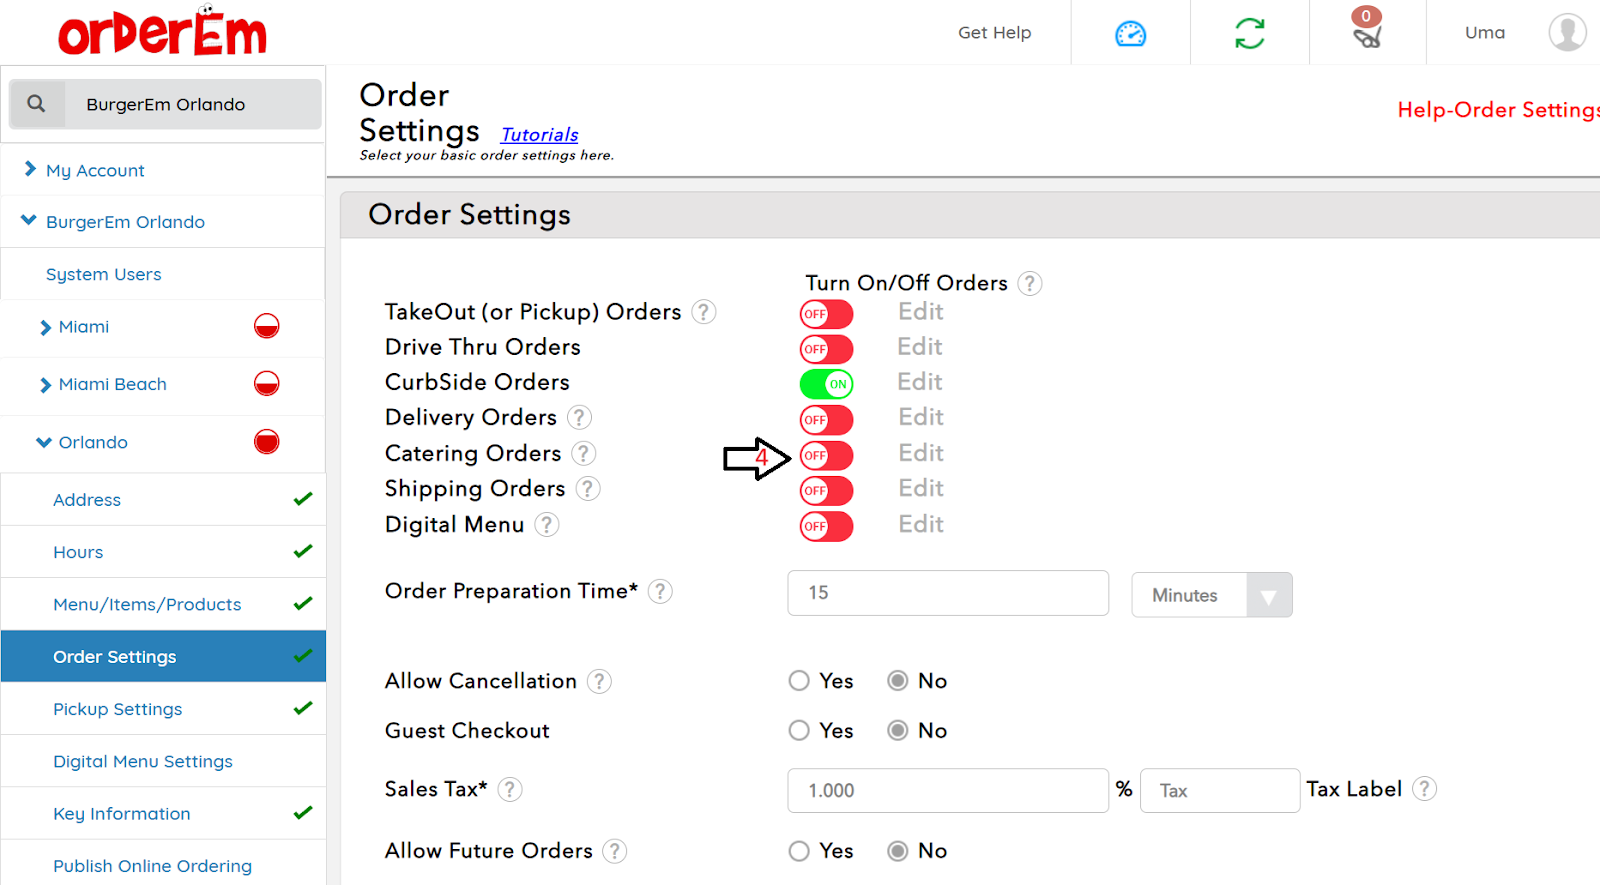This screenshot has width=1600, height=885.
Task: Enable the Catering Orders toggle
Action: [x=826, y=456]
